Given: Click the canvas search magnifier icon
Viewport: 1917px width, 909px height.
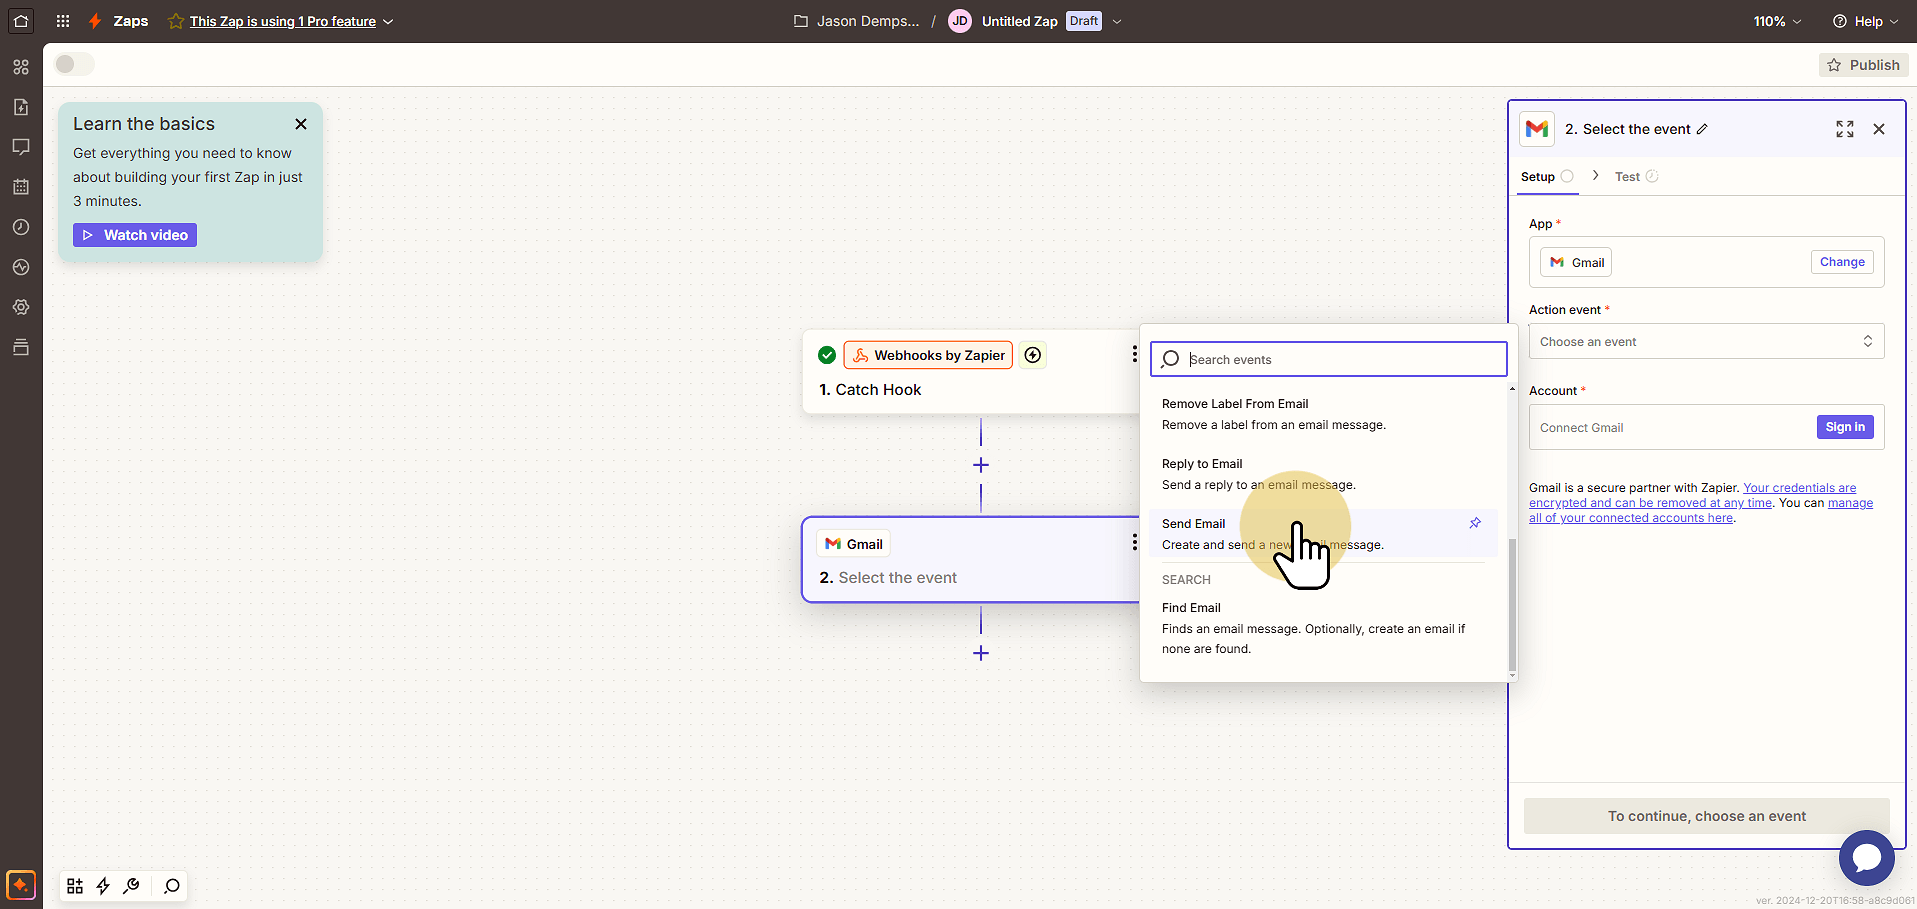Looking at the screenshot, I should 172,886.
